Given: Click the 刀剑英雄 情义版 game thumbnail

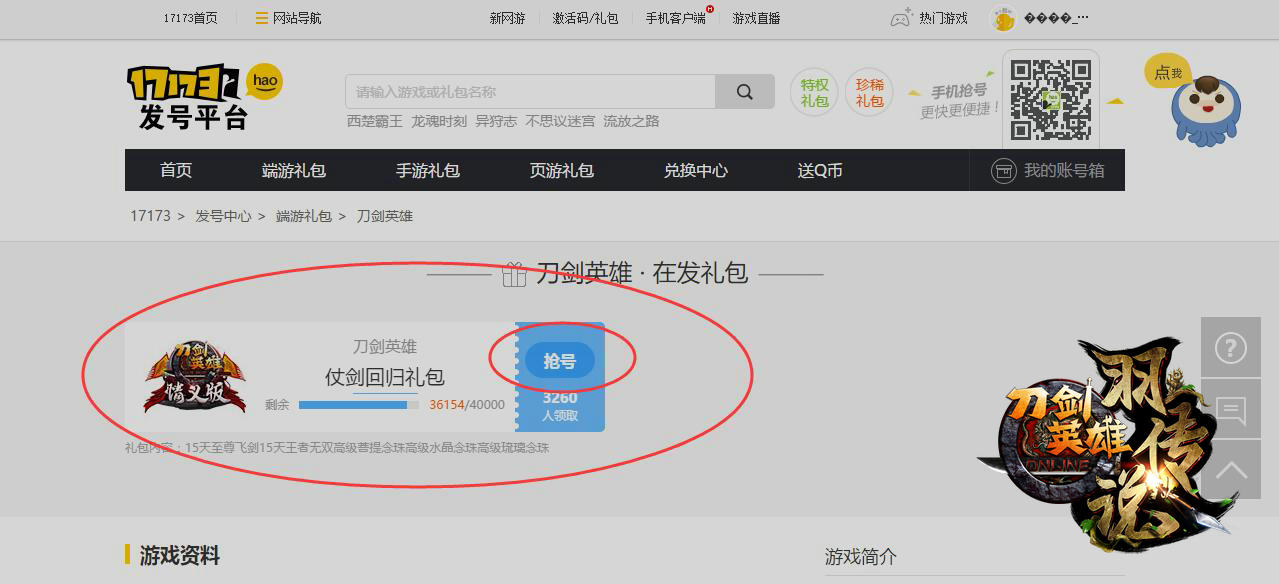Looking at the screenshot, I should (x=195, y=378).
